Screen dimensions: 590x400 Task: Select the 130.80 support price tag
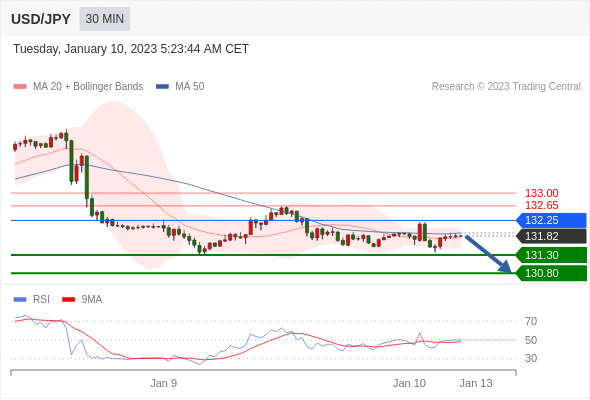point(551,273)
